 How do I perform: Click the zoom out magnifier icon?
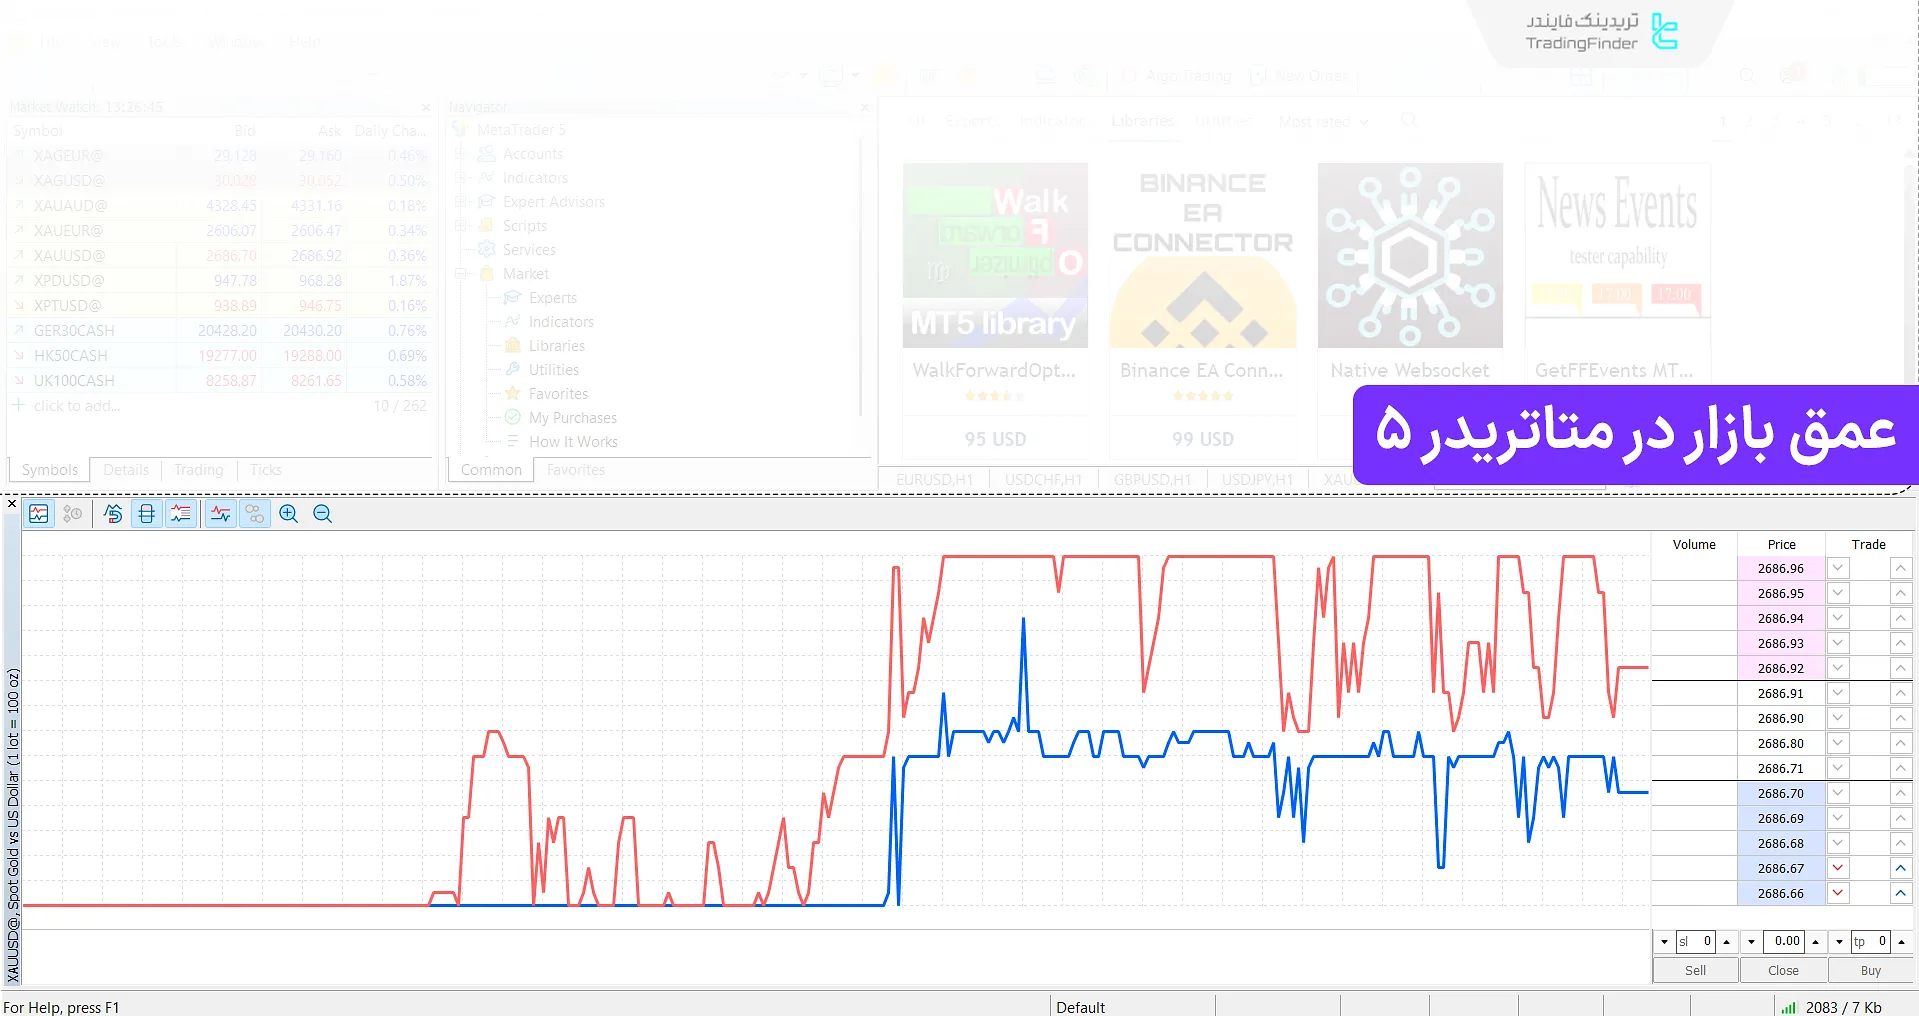[322, 514]
